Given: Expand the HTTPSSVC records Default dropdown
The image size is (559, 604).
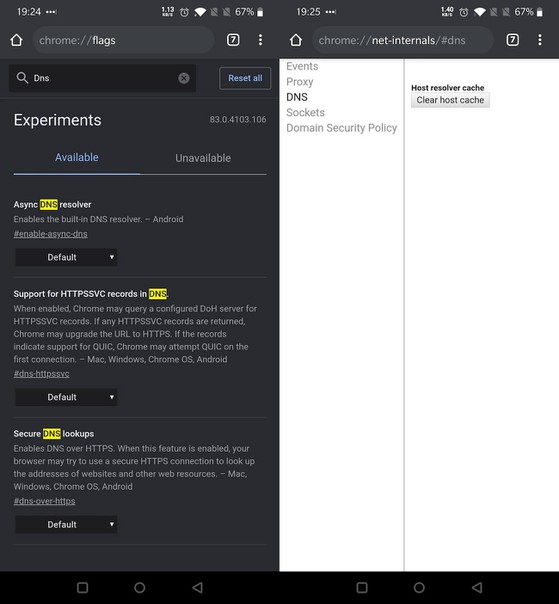Looking at the screenshot, I should [x=66, y=397].
